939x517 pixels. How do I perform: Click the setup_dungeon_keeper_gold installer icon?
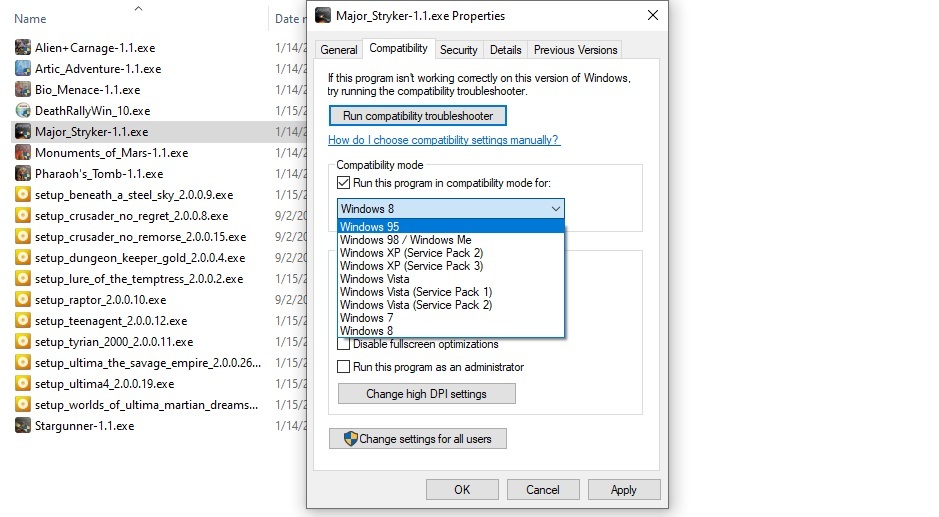point(23,257)
